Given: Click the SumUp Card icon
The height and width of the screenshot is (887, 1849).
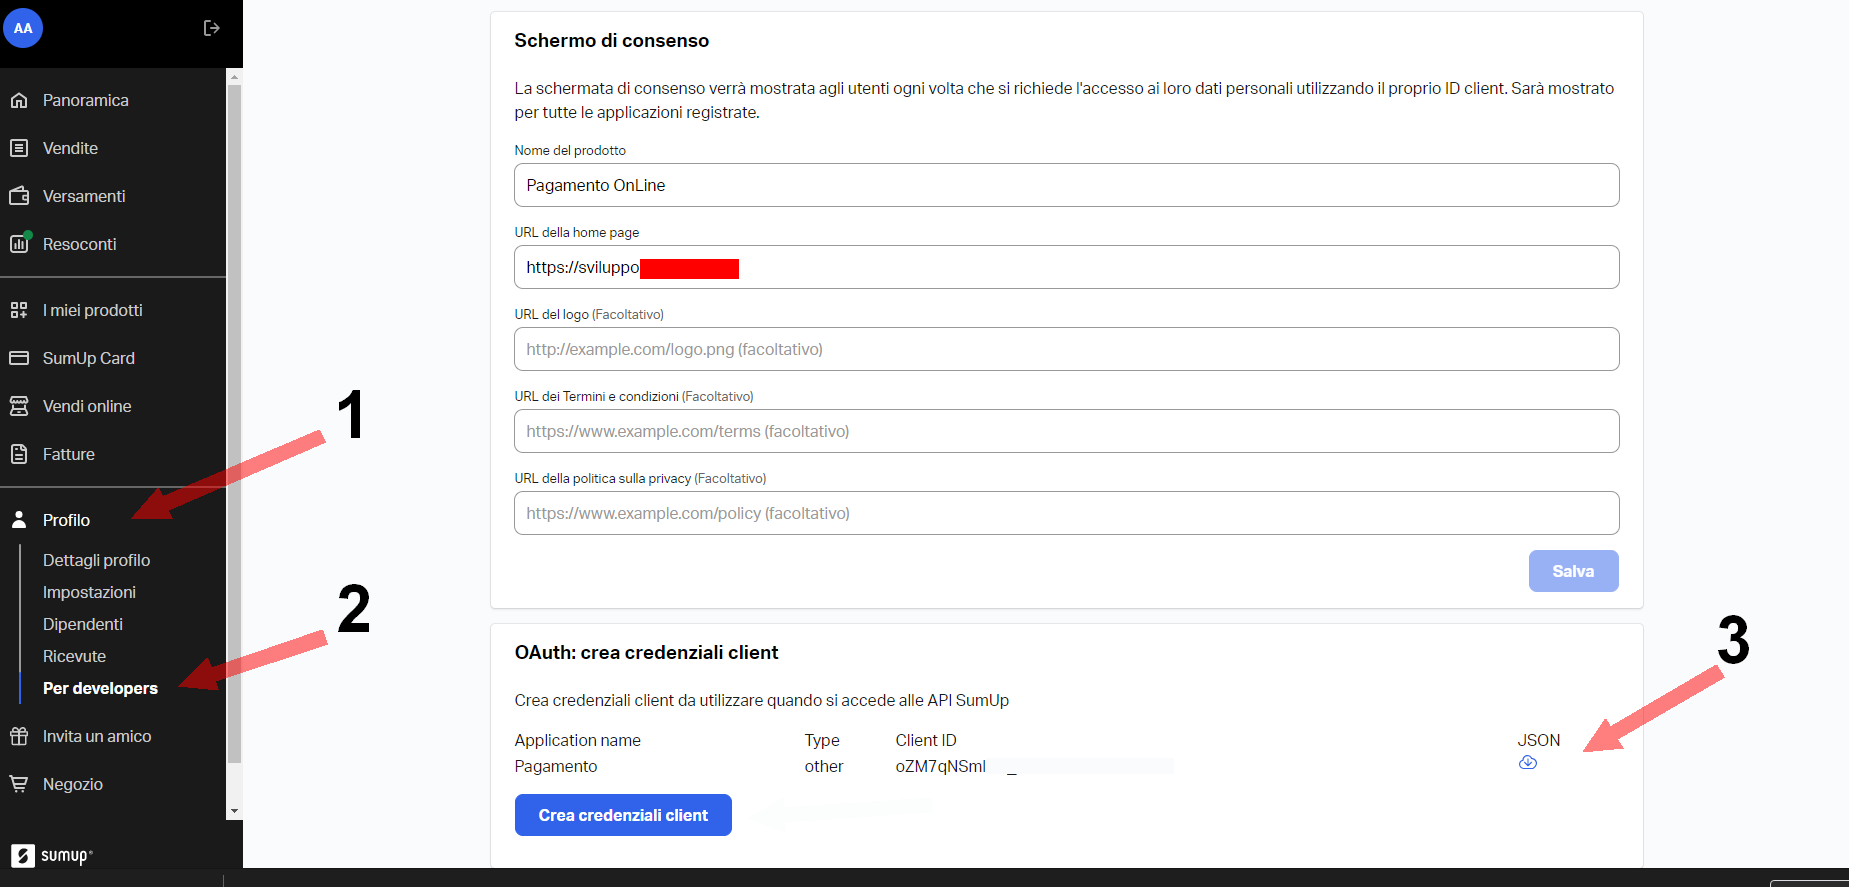Looking at the screenshot, I should pos(19,358).
